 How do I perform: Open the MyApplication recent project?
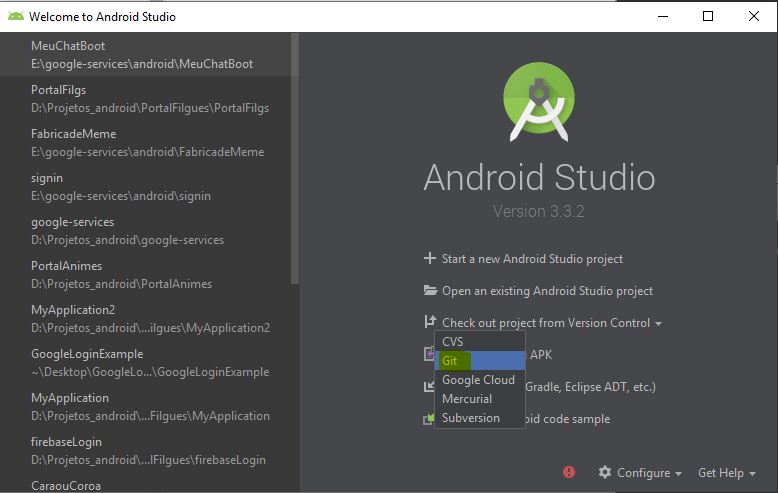(146, 407)
